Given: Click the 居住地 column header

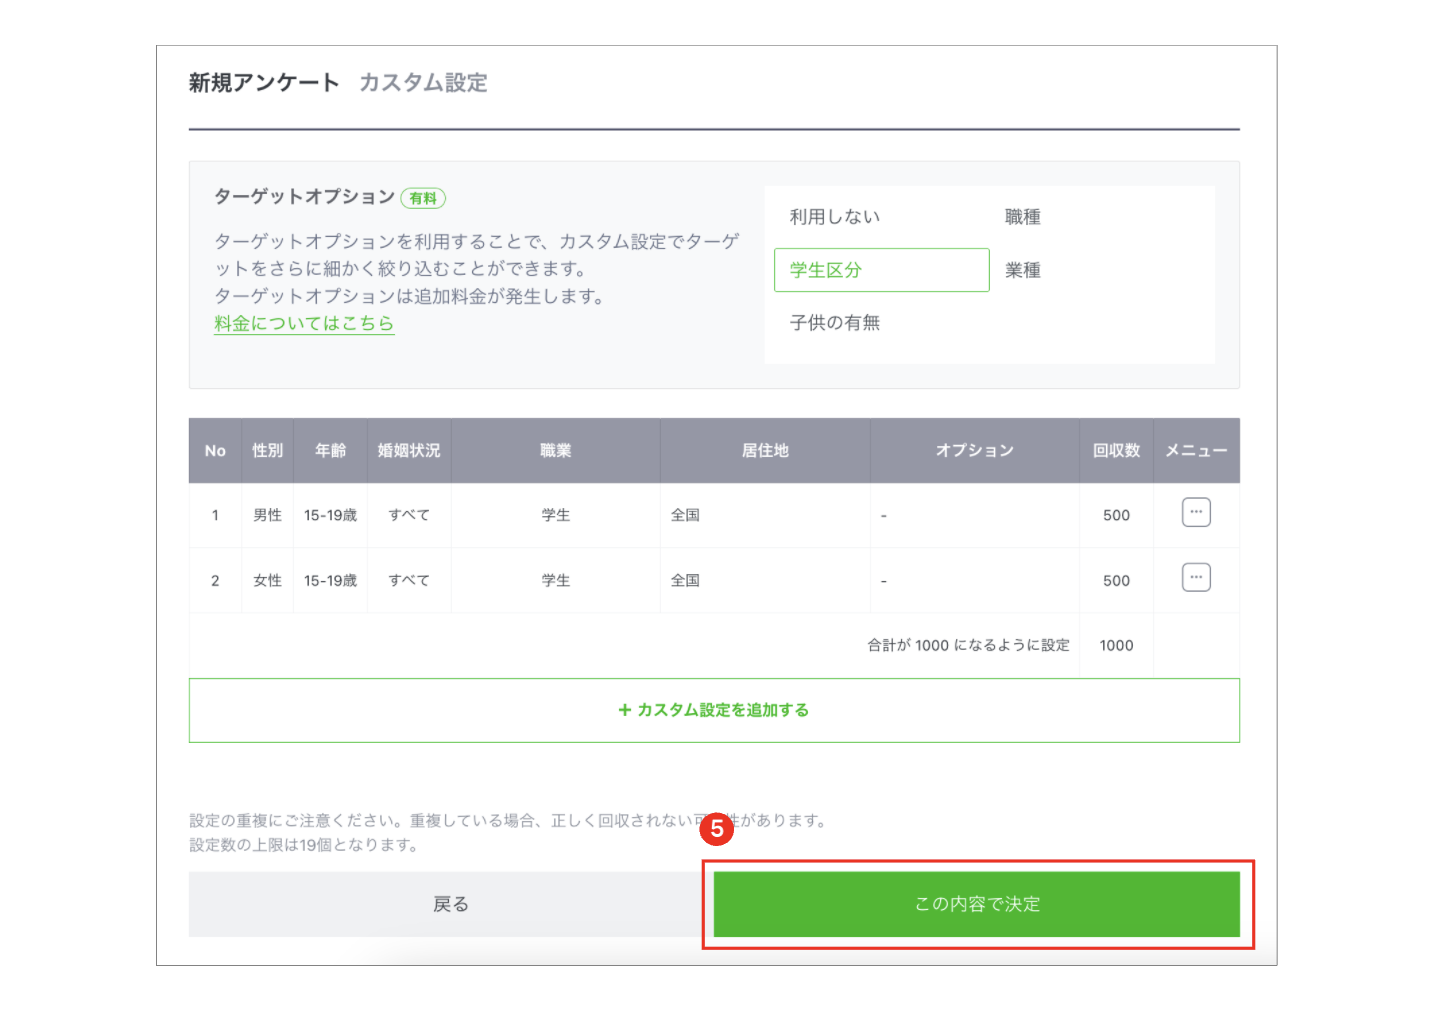Looking at the screenshot, I should [x=765, y=451].
